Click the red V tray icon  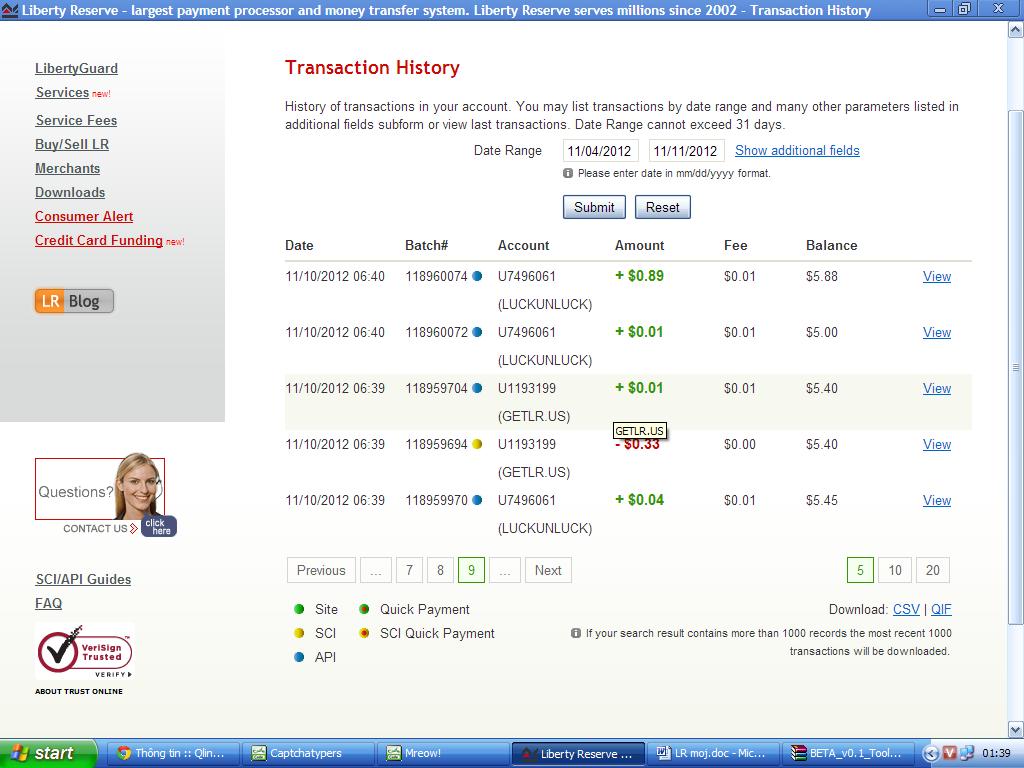[950, 753]
